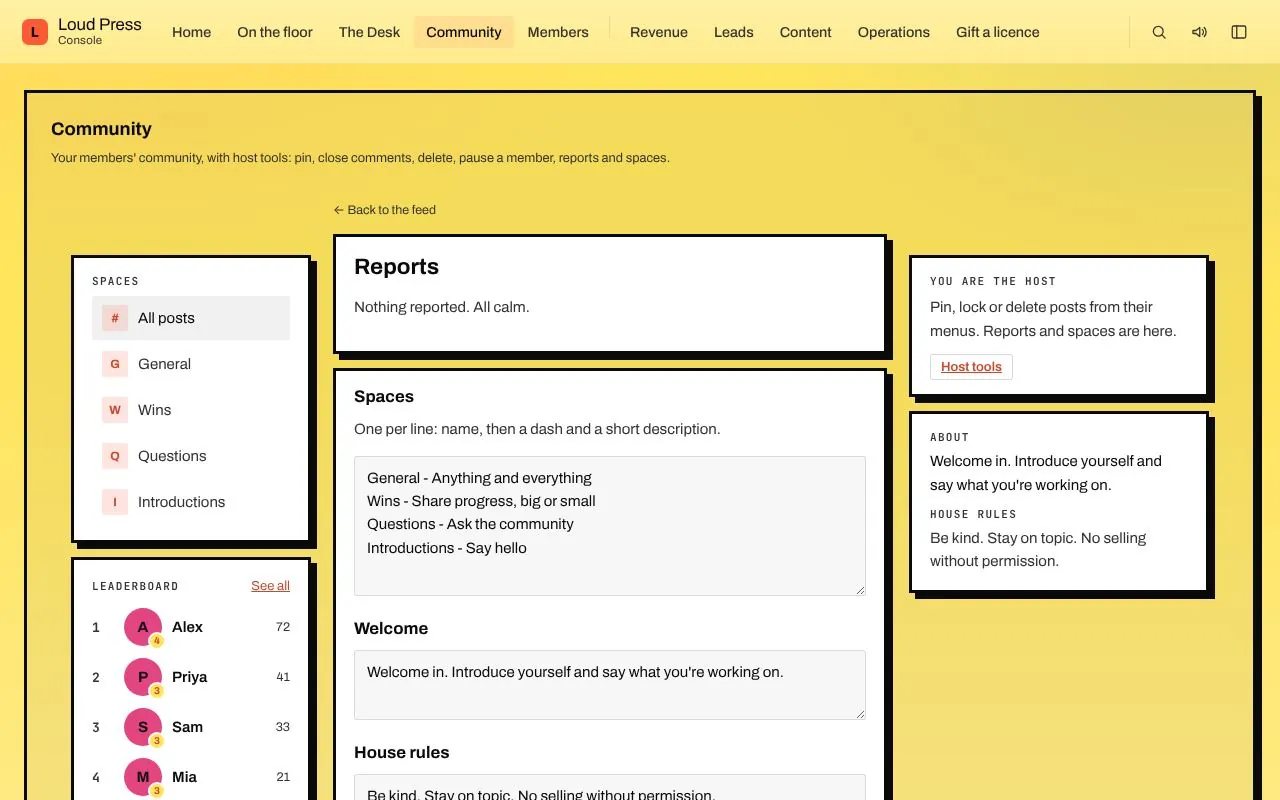Select the Wins space
Viewport: 1280px width, 800px height.
coord(191,410)
